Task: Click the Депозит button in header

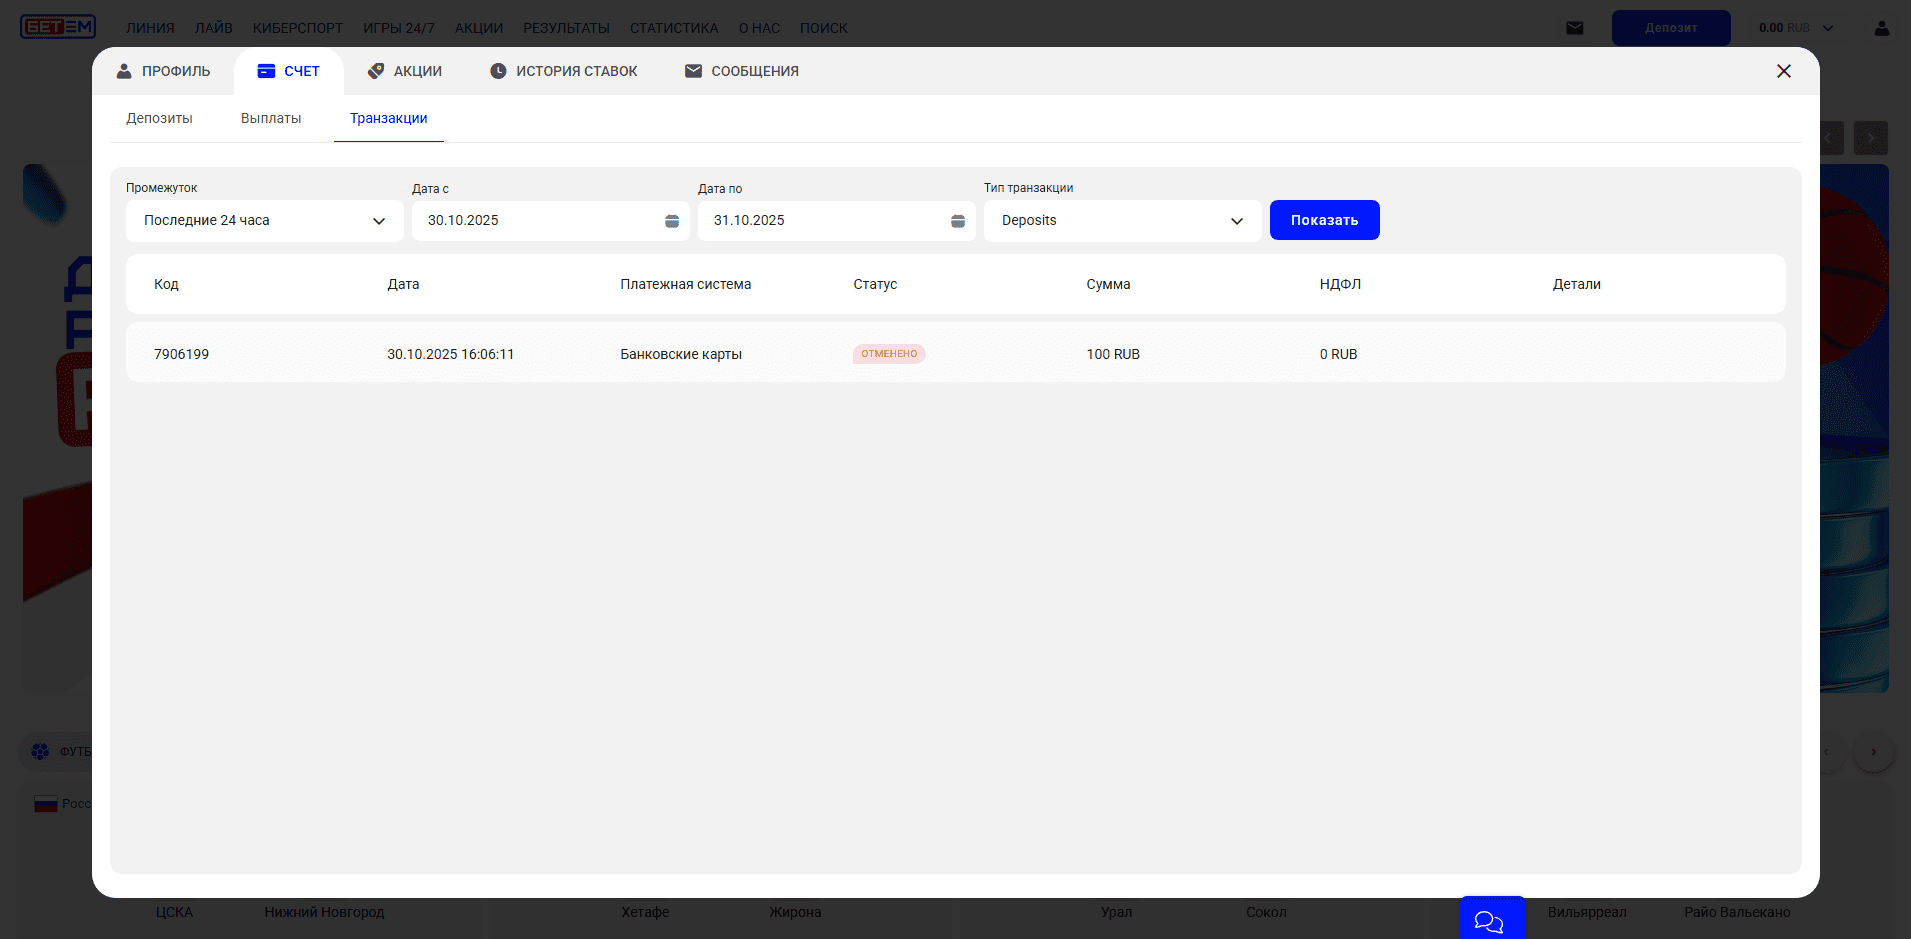Action: coord(1671,28)
